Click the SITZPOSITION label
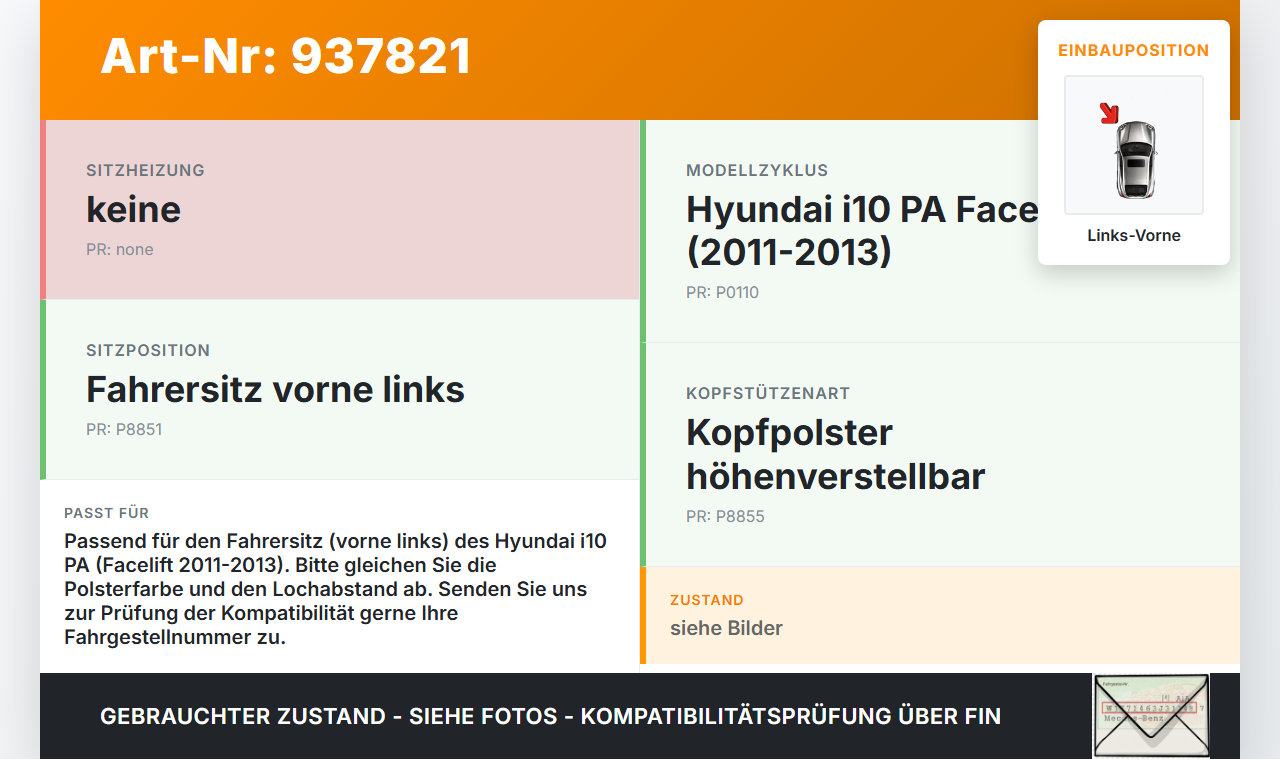This screenshot has width=1280, height=760. [x=148, y=350]
